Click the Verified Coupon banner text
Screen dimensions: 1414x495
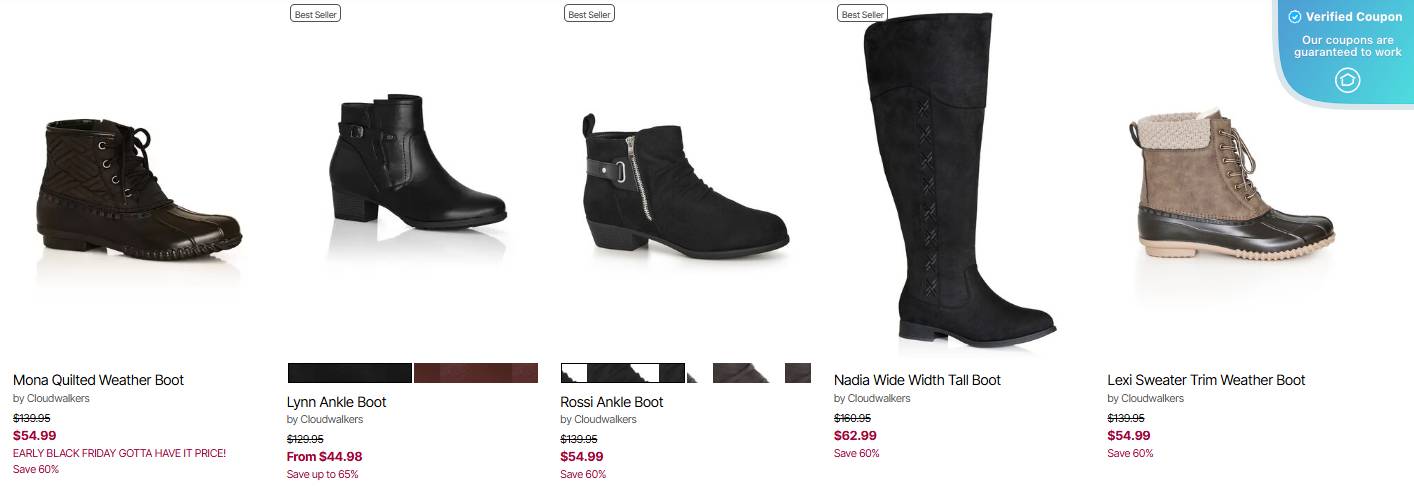pyautogui.click(x=1354, y=17)
